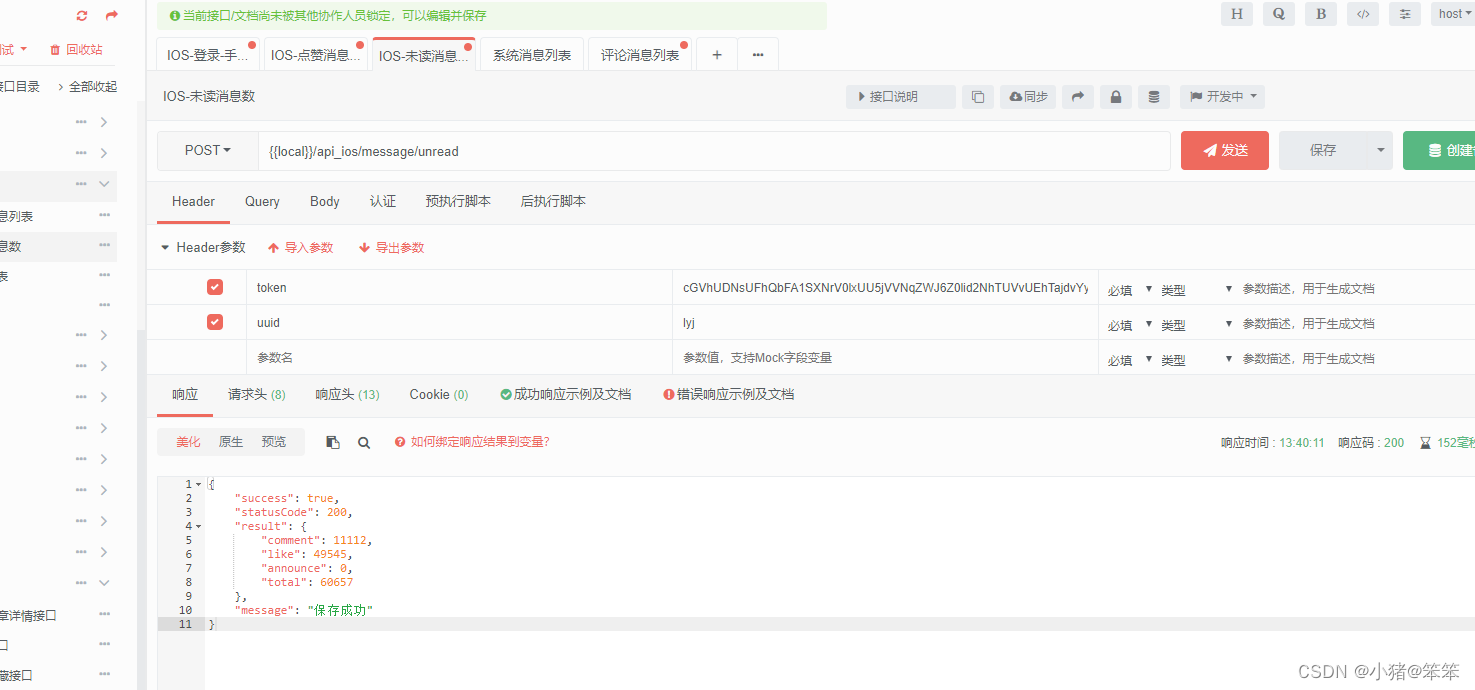Uncheck the token header checkbox
Screen dimensions: 1475x690
[x=214, y=286]
